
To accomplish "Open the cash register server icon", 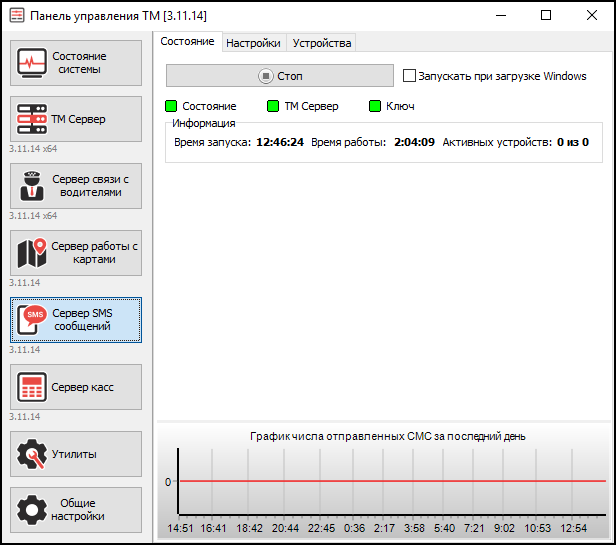I will 32,387.
